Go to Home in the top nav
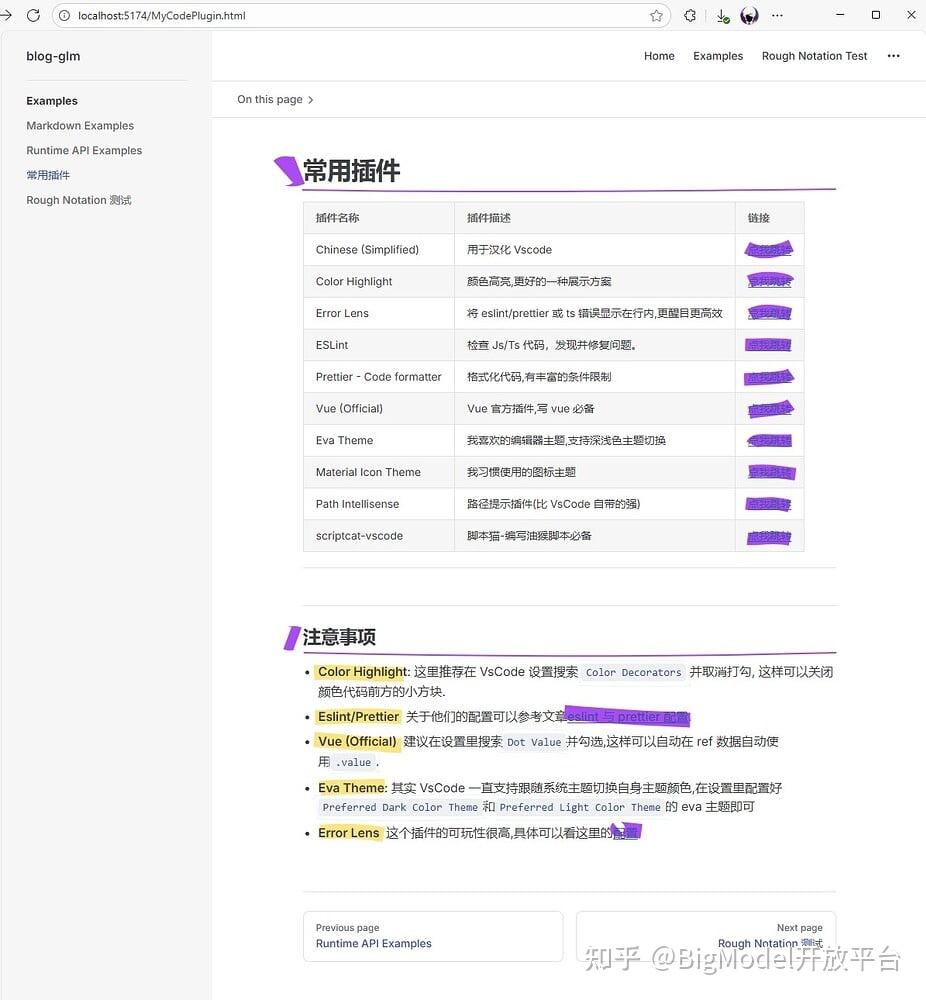926x1000 pixels. (x=659, y=56)
